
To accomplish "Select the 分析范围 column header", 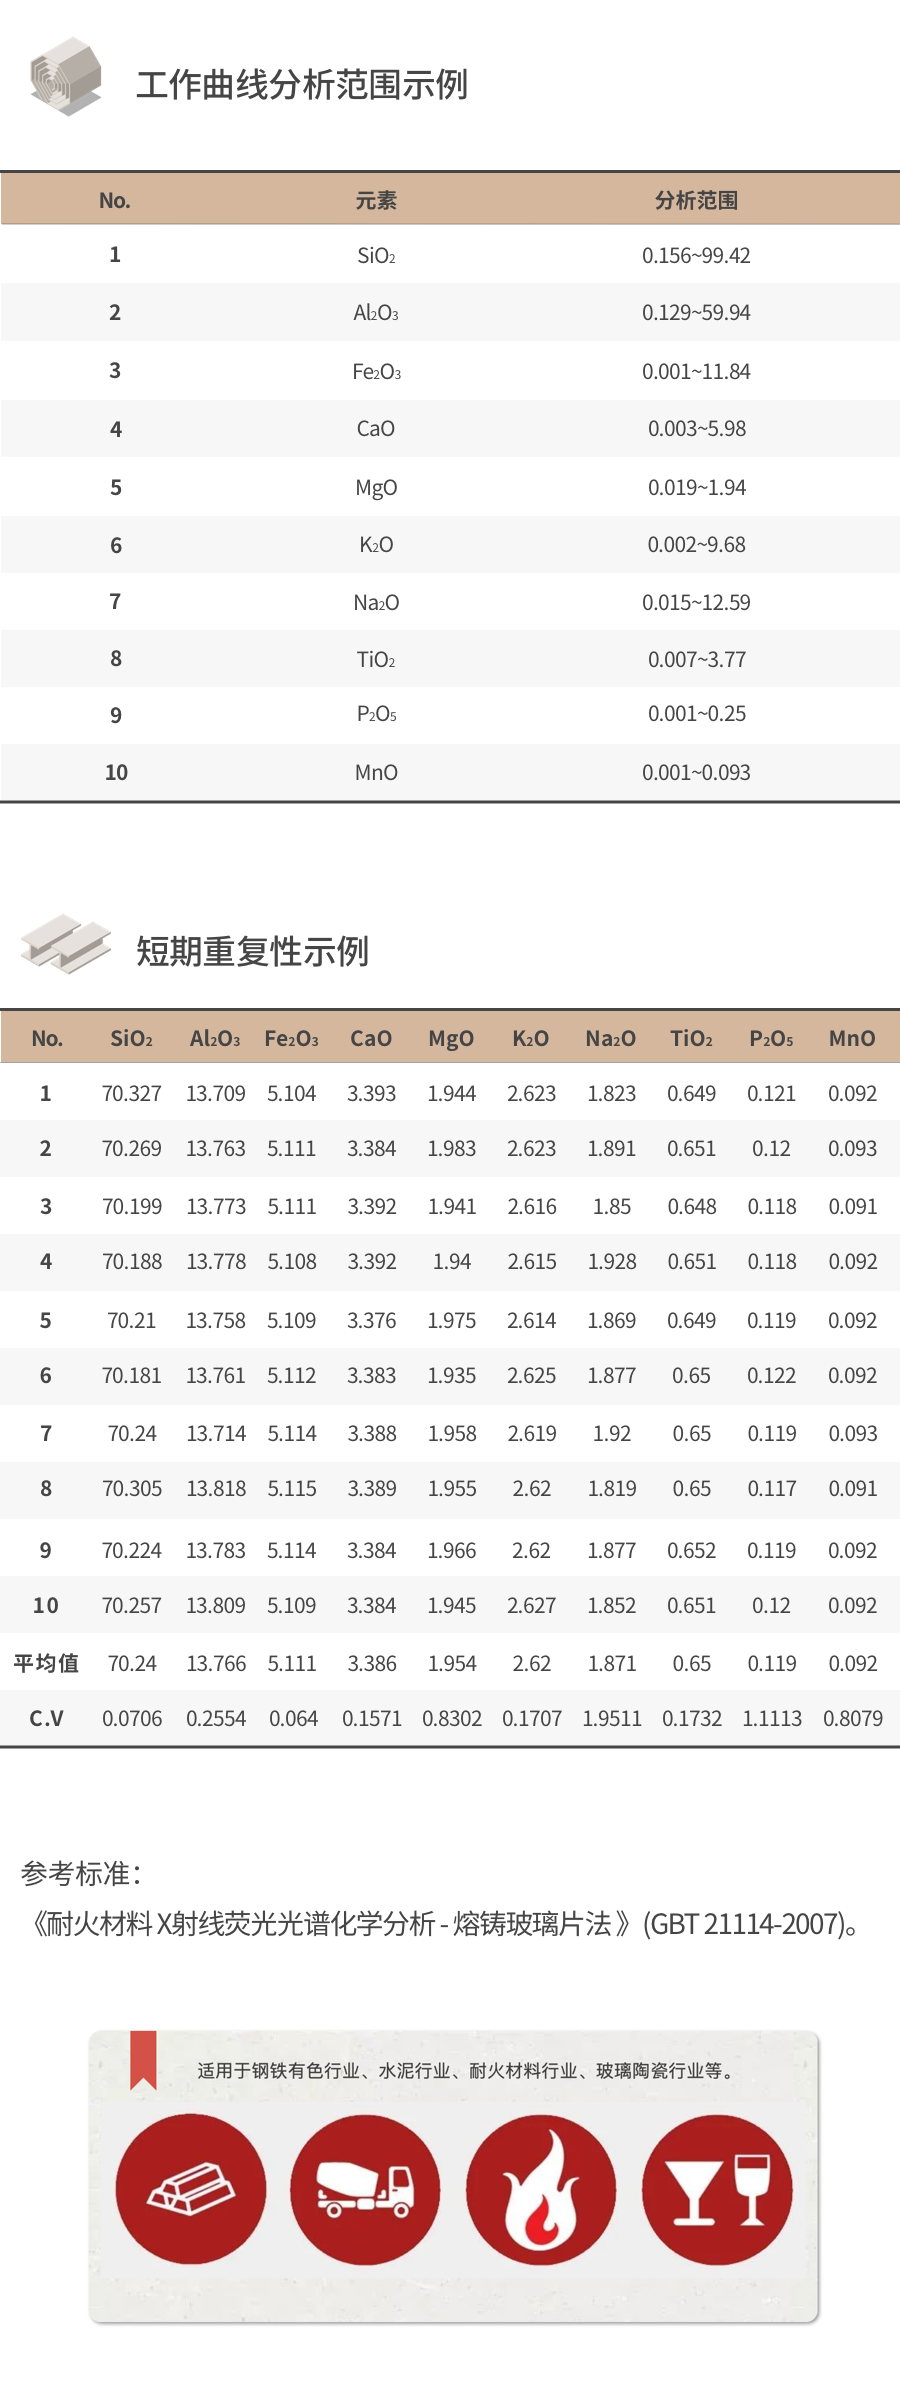I will point(696,200).
